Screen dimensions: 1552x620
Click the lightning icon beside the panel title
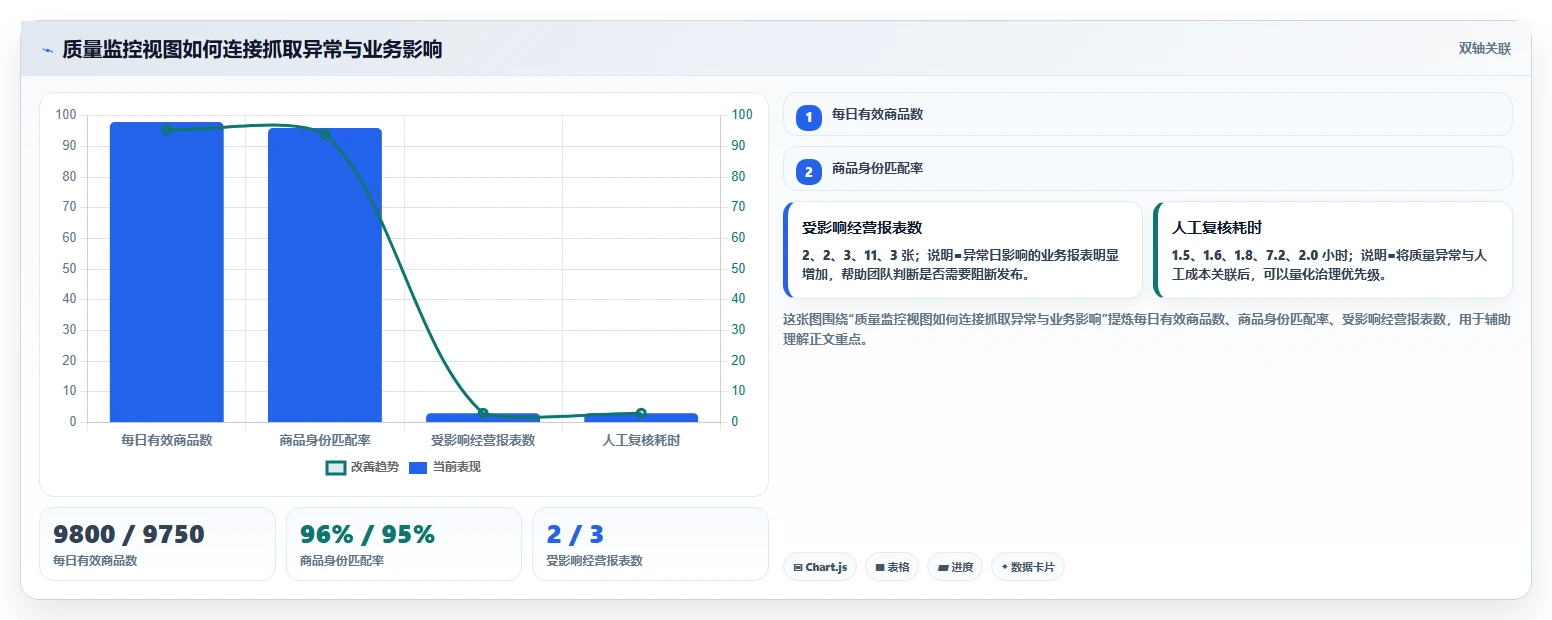[47, 50]
